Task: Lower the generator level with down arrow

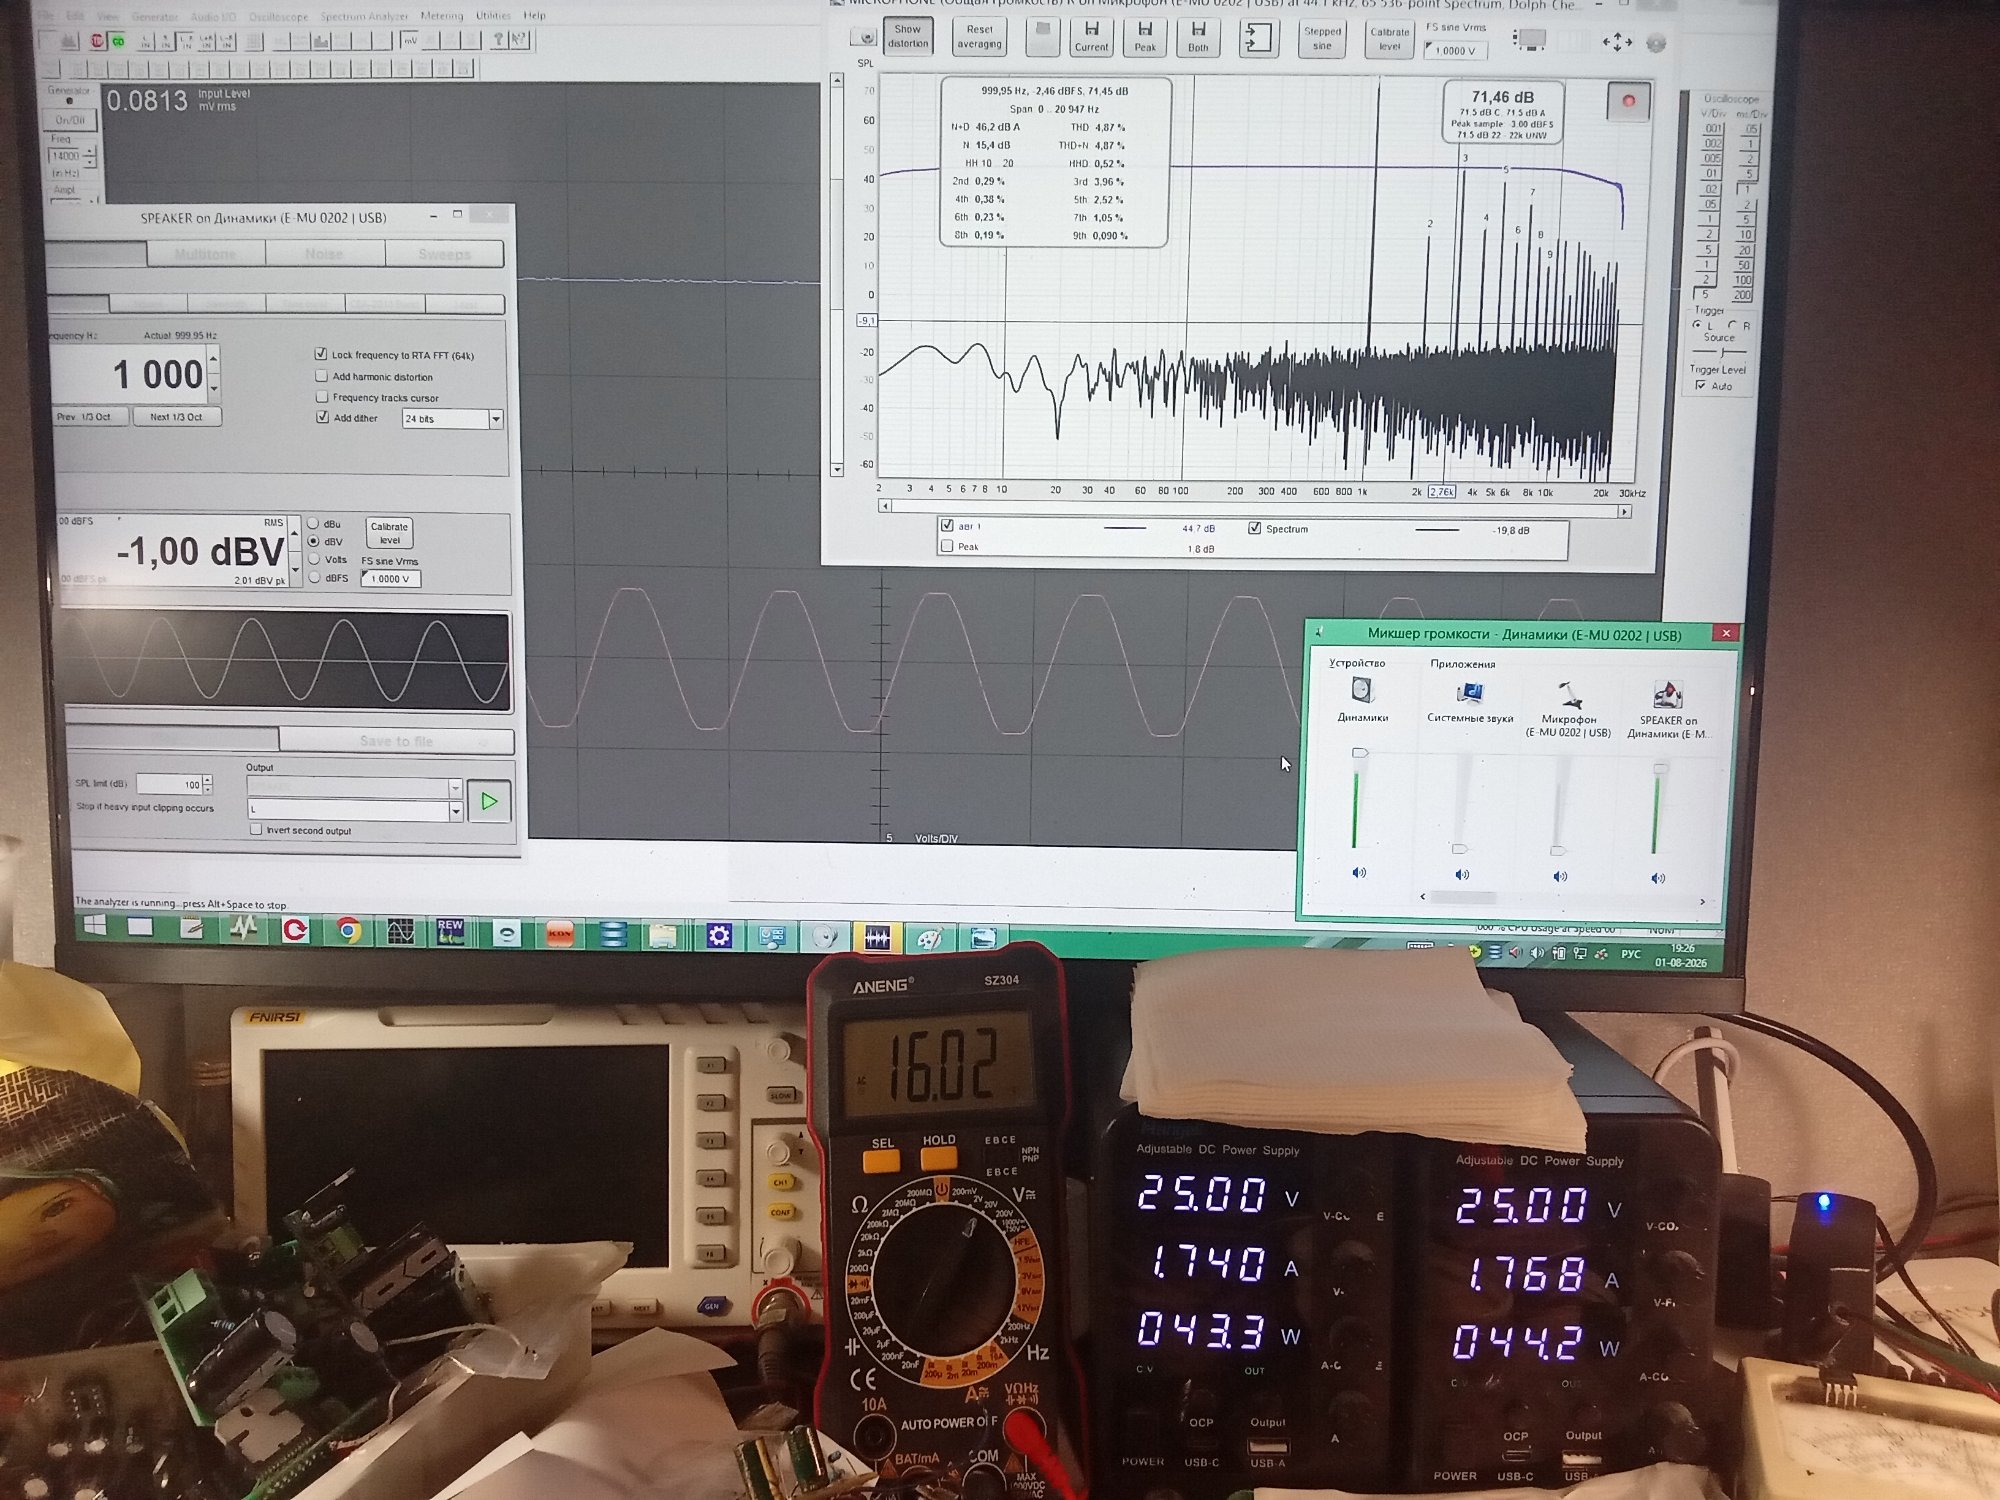Action: point(295,570)
